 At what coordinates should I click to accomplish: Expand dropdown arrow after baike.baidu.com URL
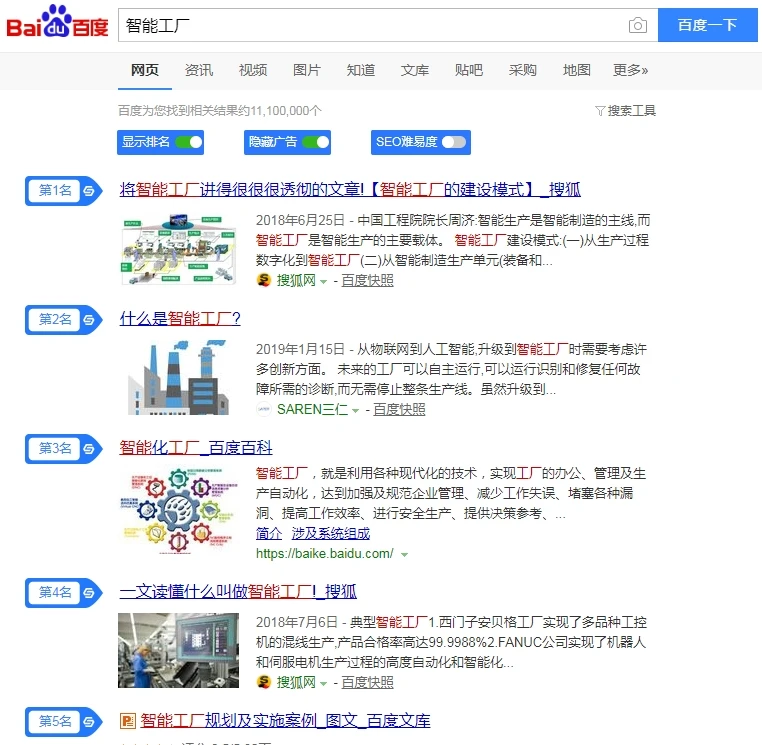[x=404, y=554]
